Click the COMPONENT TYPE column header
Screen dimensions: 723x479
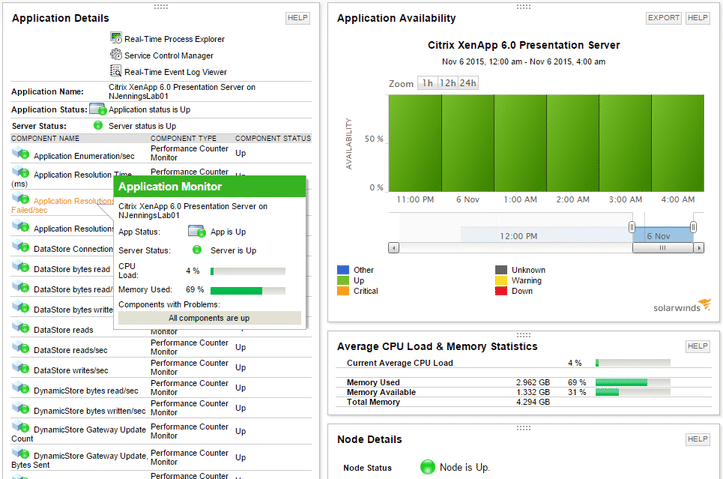pos(183,138)
